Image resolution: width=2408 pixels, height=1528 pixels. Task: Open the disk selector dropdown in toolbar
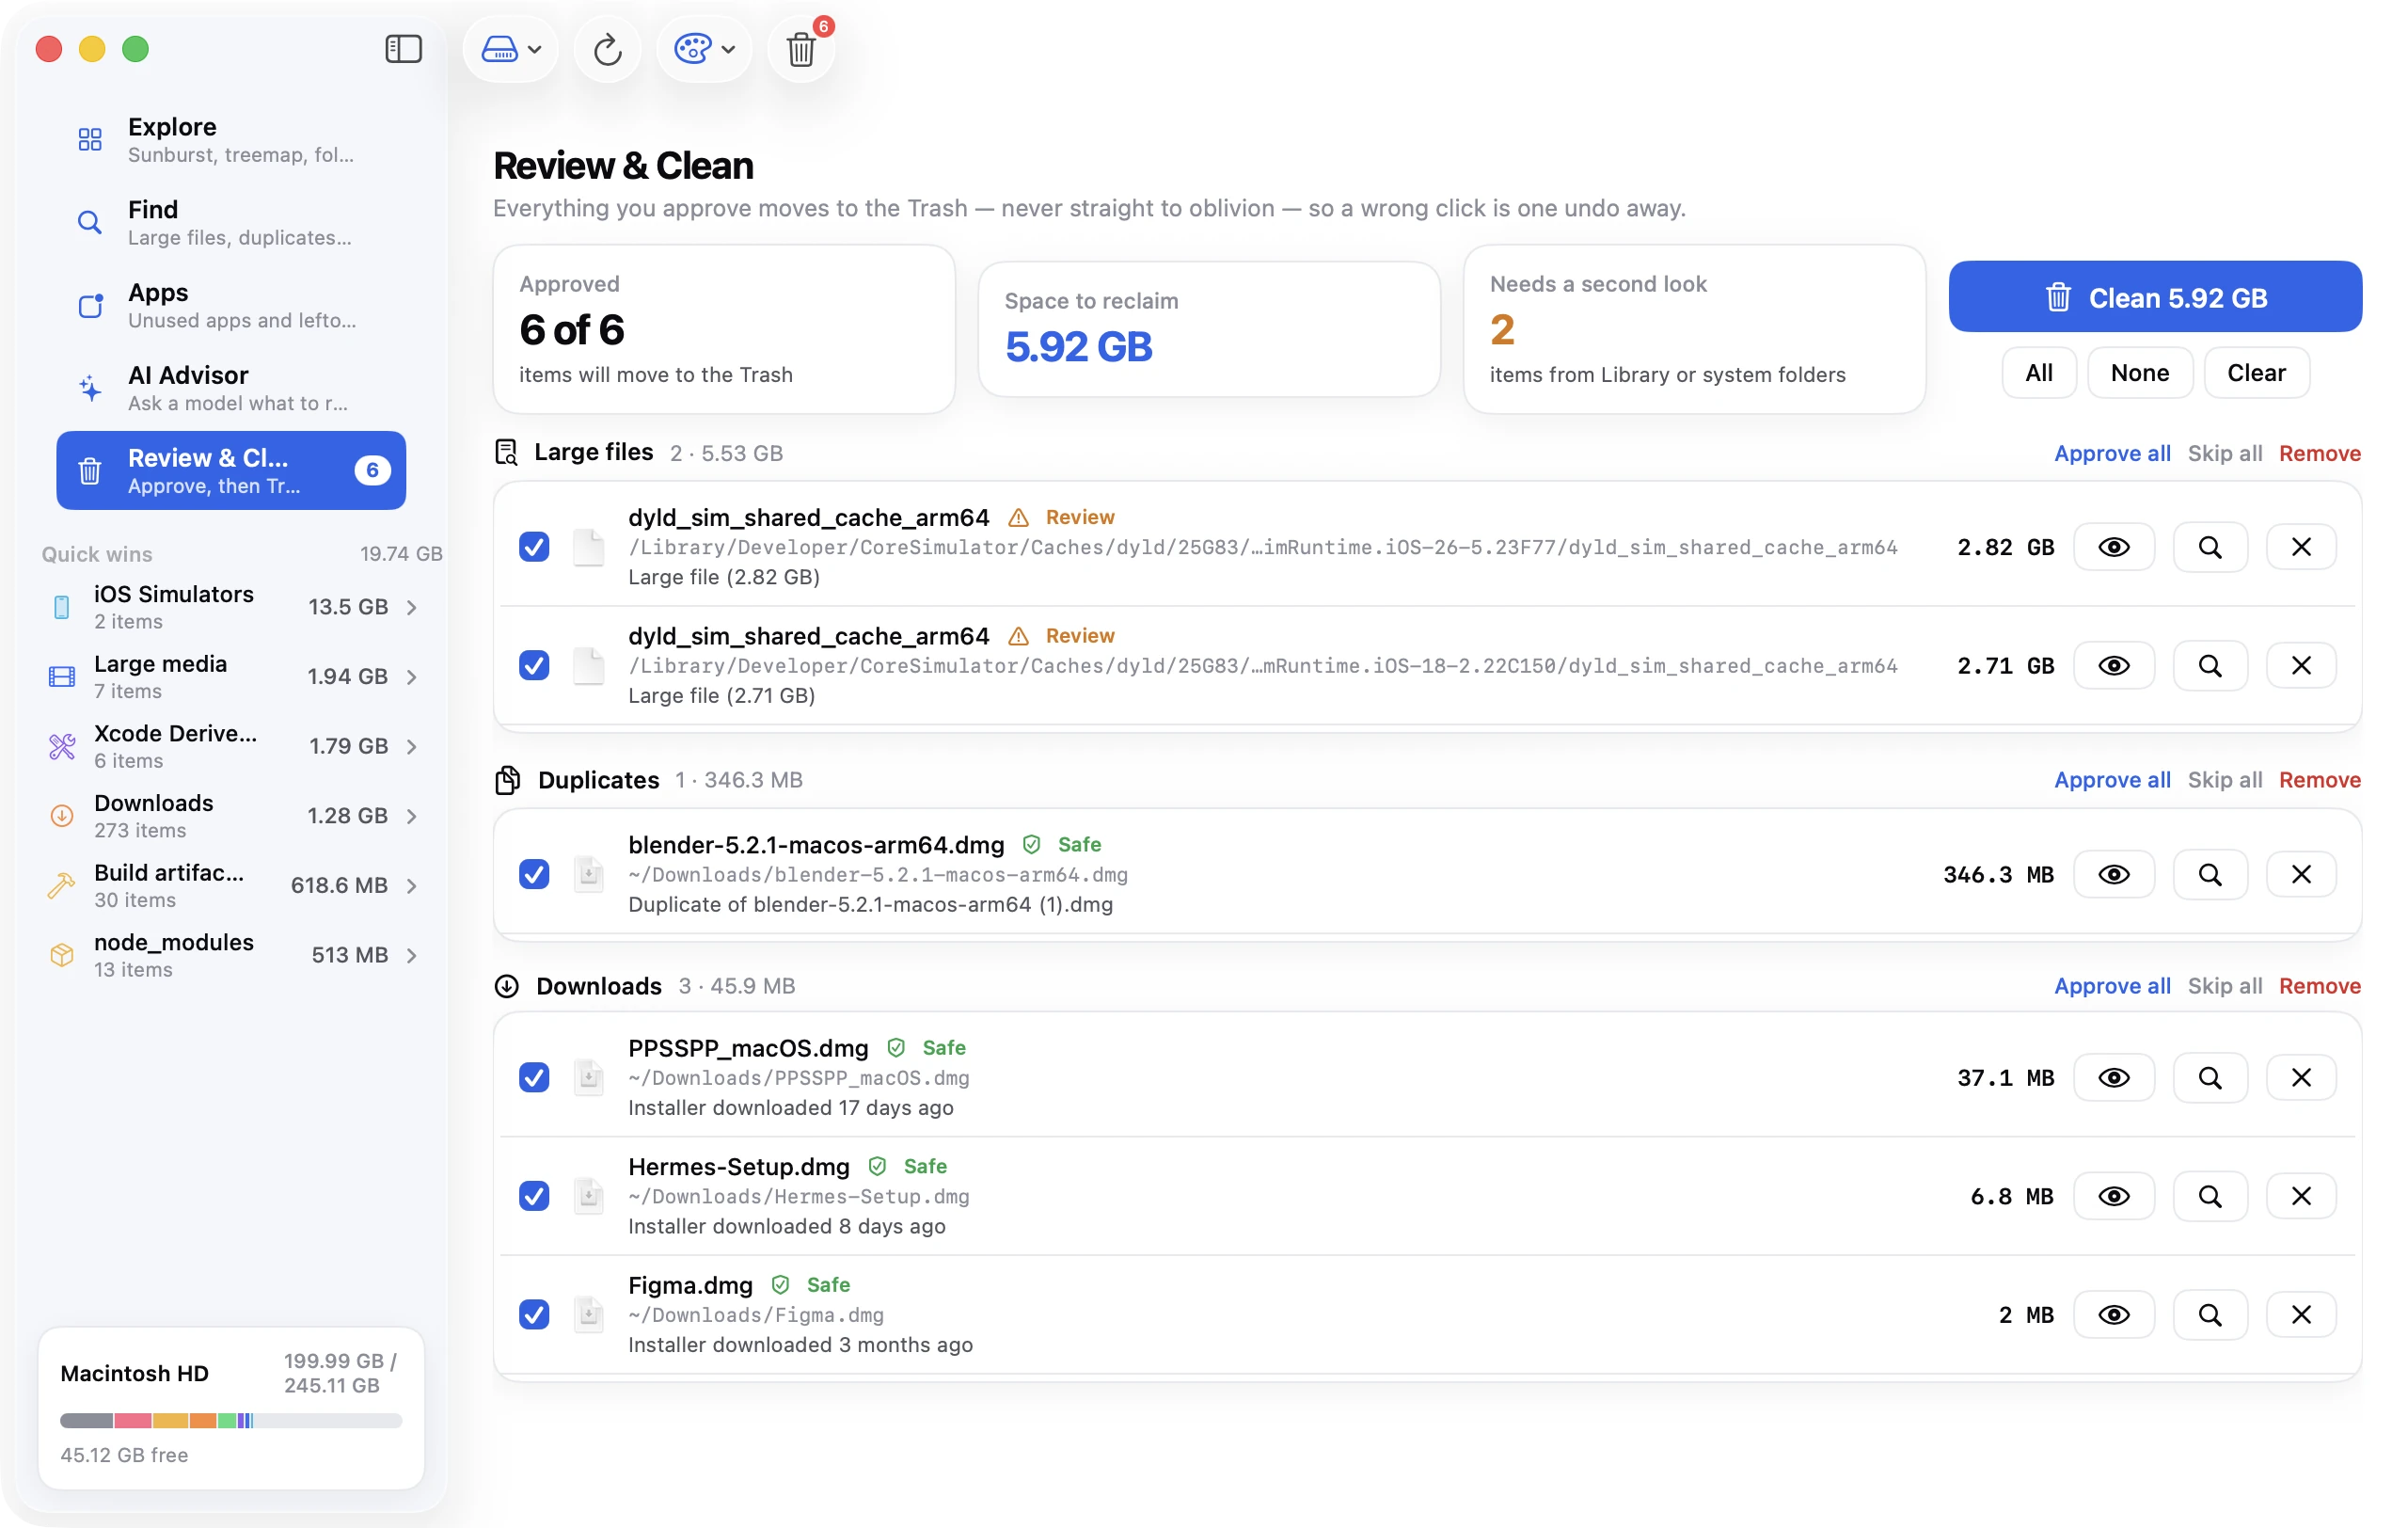pos(510,49)
